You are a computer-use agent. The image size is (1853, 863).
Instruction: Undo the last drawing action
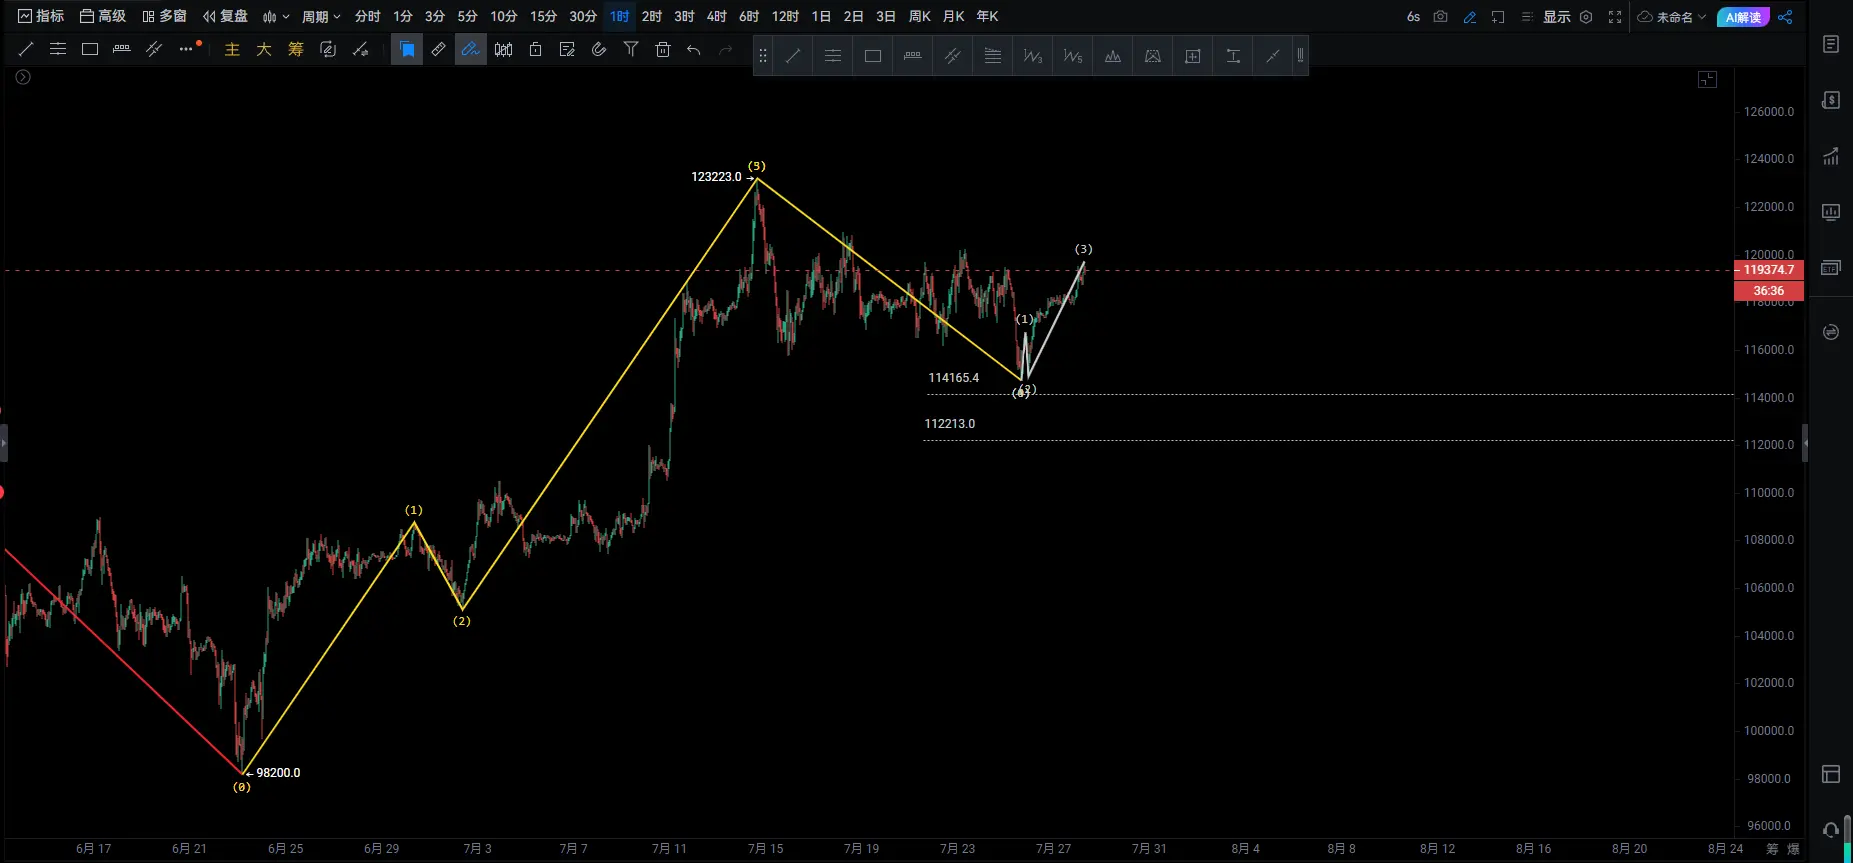[x=694, y=49]
